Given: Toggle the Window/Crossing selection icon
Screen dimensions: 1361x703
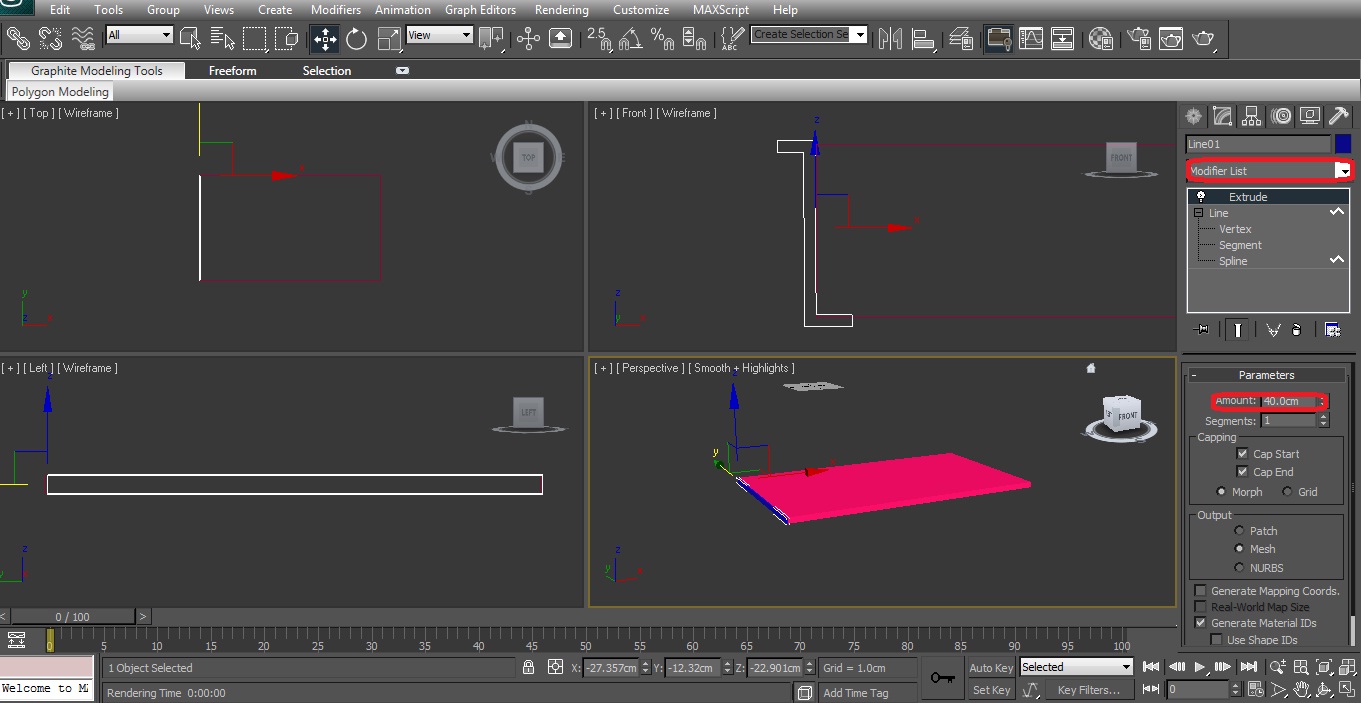Looking at the screenshot, I should click(287, 39).
